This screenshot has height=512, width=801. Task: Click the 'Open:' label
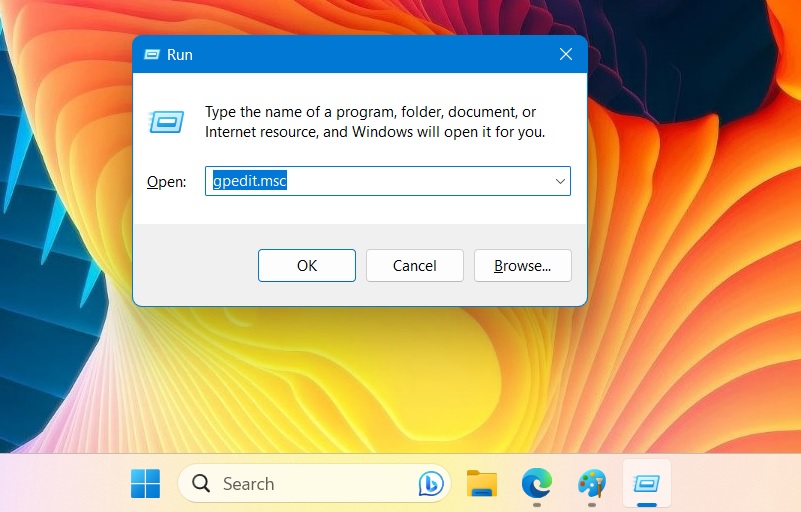167,182
